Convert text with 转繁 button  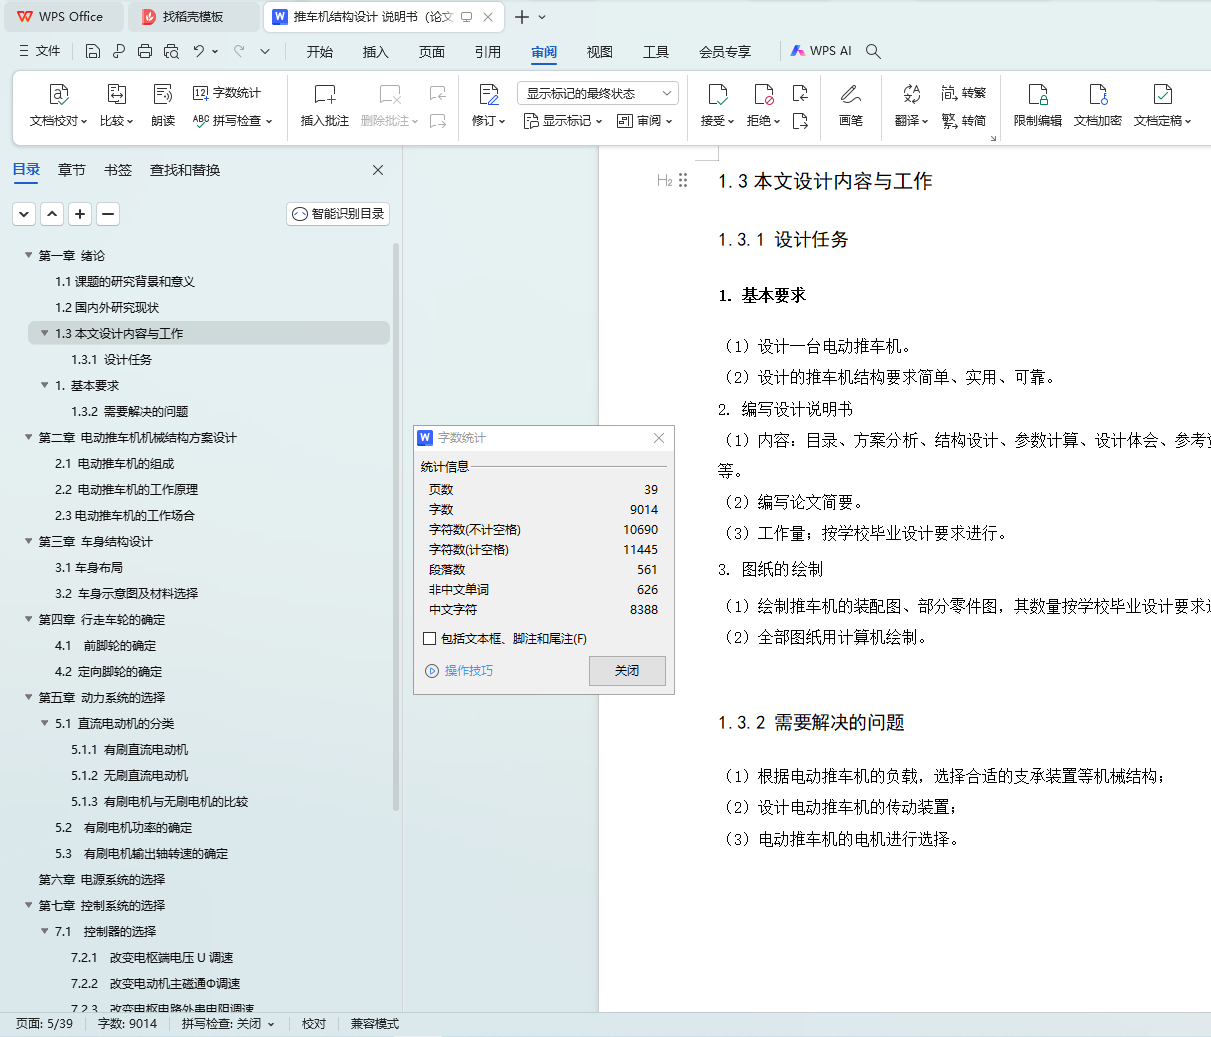pos(964,93)
